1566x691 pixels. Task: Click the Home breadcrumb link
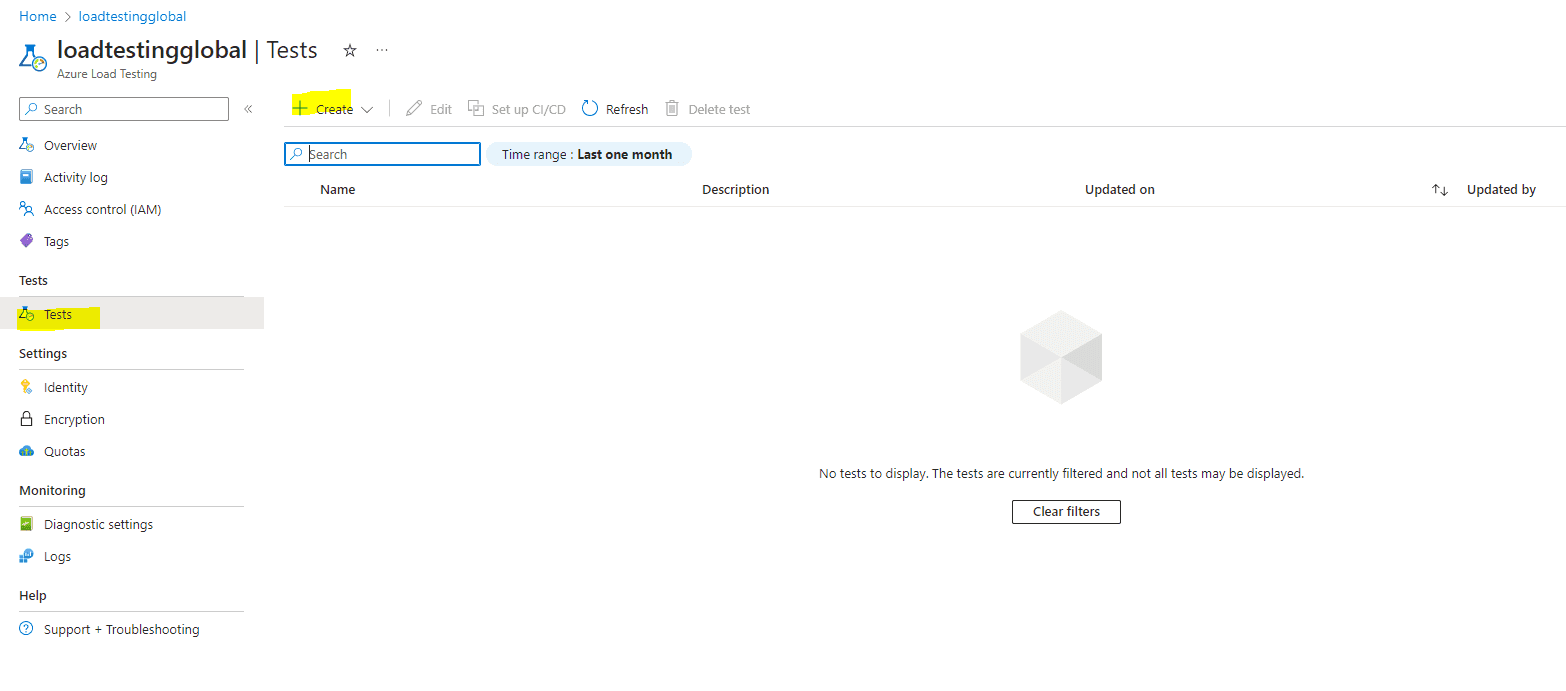pos(37,16)
